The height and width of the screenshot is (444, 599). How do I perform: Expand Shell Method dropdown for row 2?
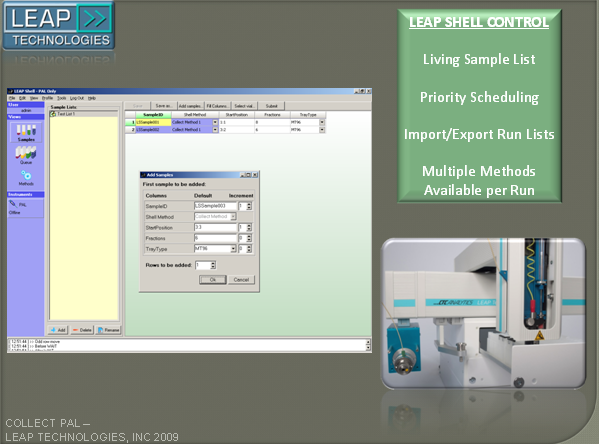point(215,130)
